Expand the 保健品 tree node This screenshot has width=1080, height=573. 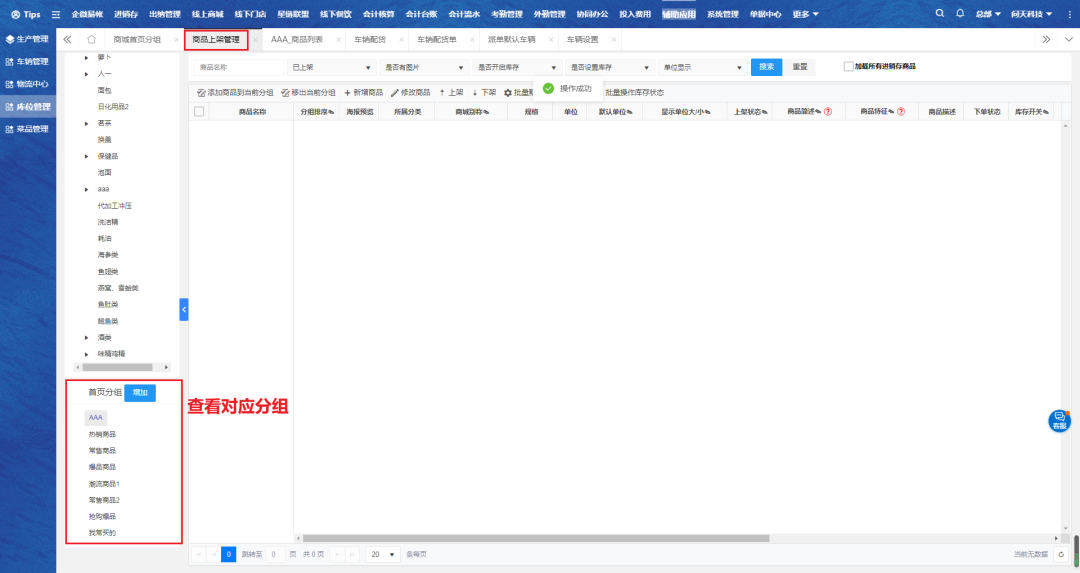click(x=87, y=156)
